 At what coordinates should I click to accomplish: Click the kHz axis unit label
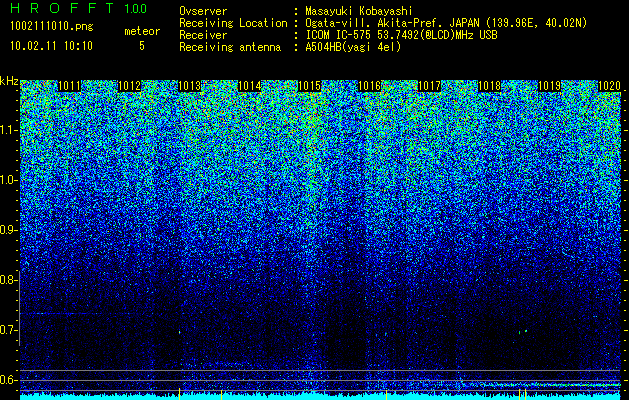pos(9,81)
